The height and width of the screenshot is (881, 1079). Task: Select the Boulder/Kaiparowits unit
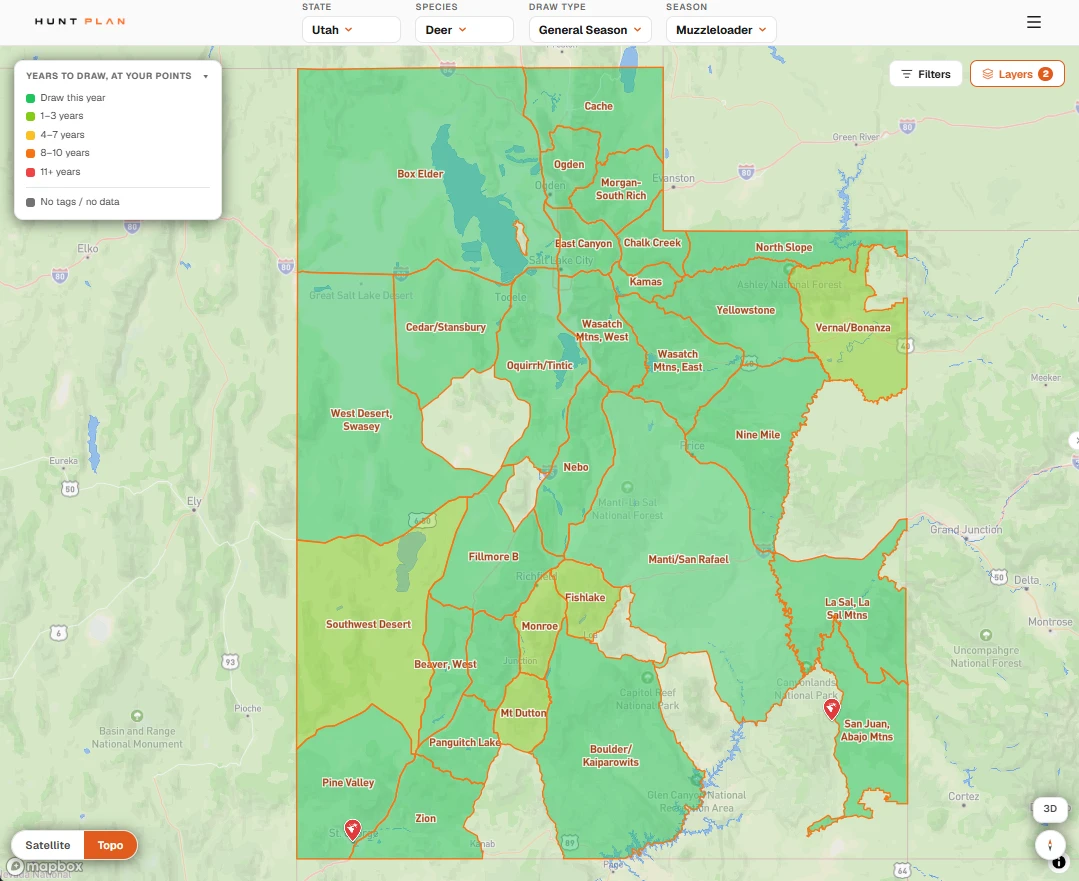610,756
